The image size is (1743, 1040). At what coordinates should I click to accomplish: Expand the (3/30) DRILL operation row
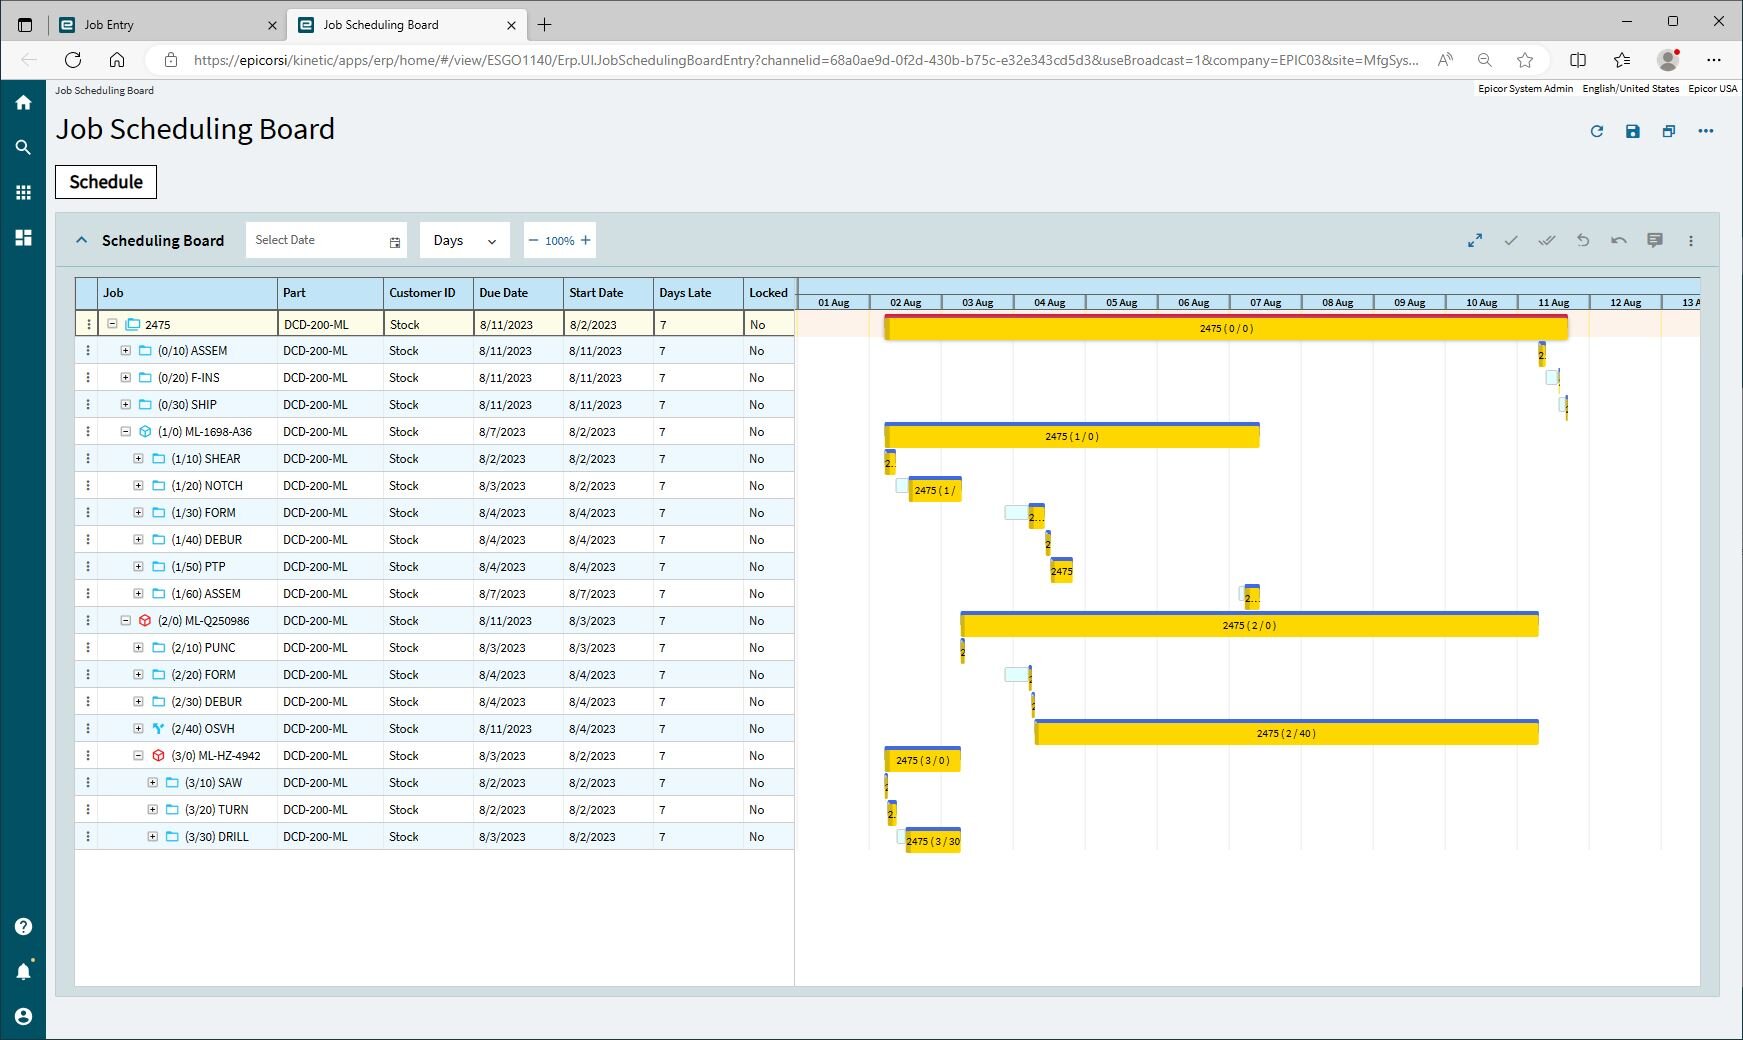click(x=152, y=837)
